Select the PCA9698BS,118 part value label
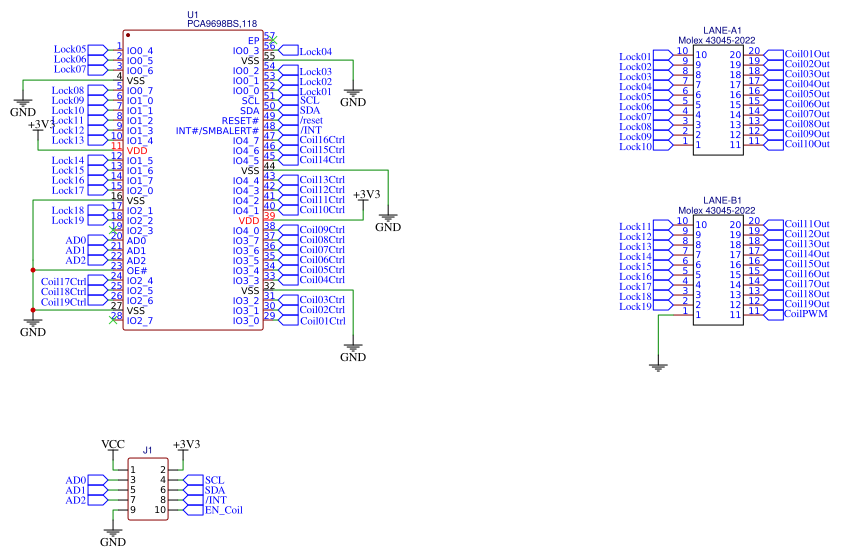Screen dimensions: 841x559 coord(222,24)
